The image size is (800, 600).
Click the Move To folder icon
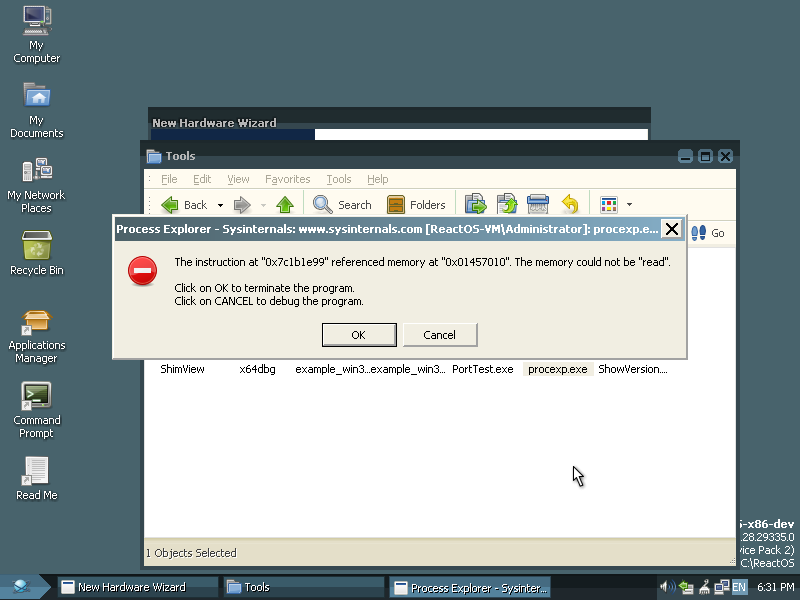click(x=476, y=204)
